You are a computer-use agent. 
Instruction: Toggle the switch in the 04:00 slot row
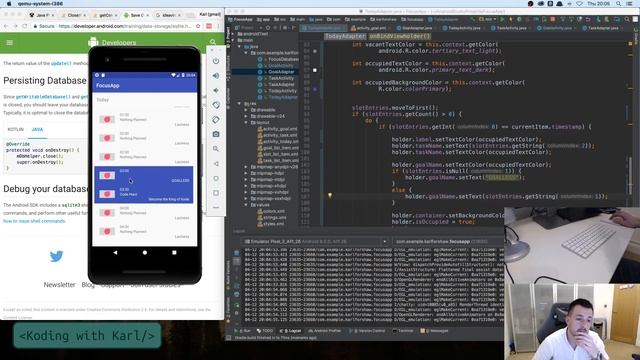pyautogui.click(x=107, y=213)
